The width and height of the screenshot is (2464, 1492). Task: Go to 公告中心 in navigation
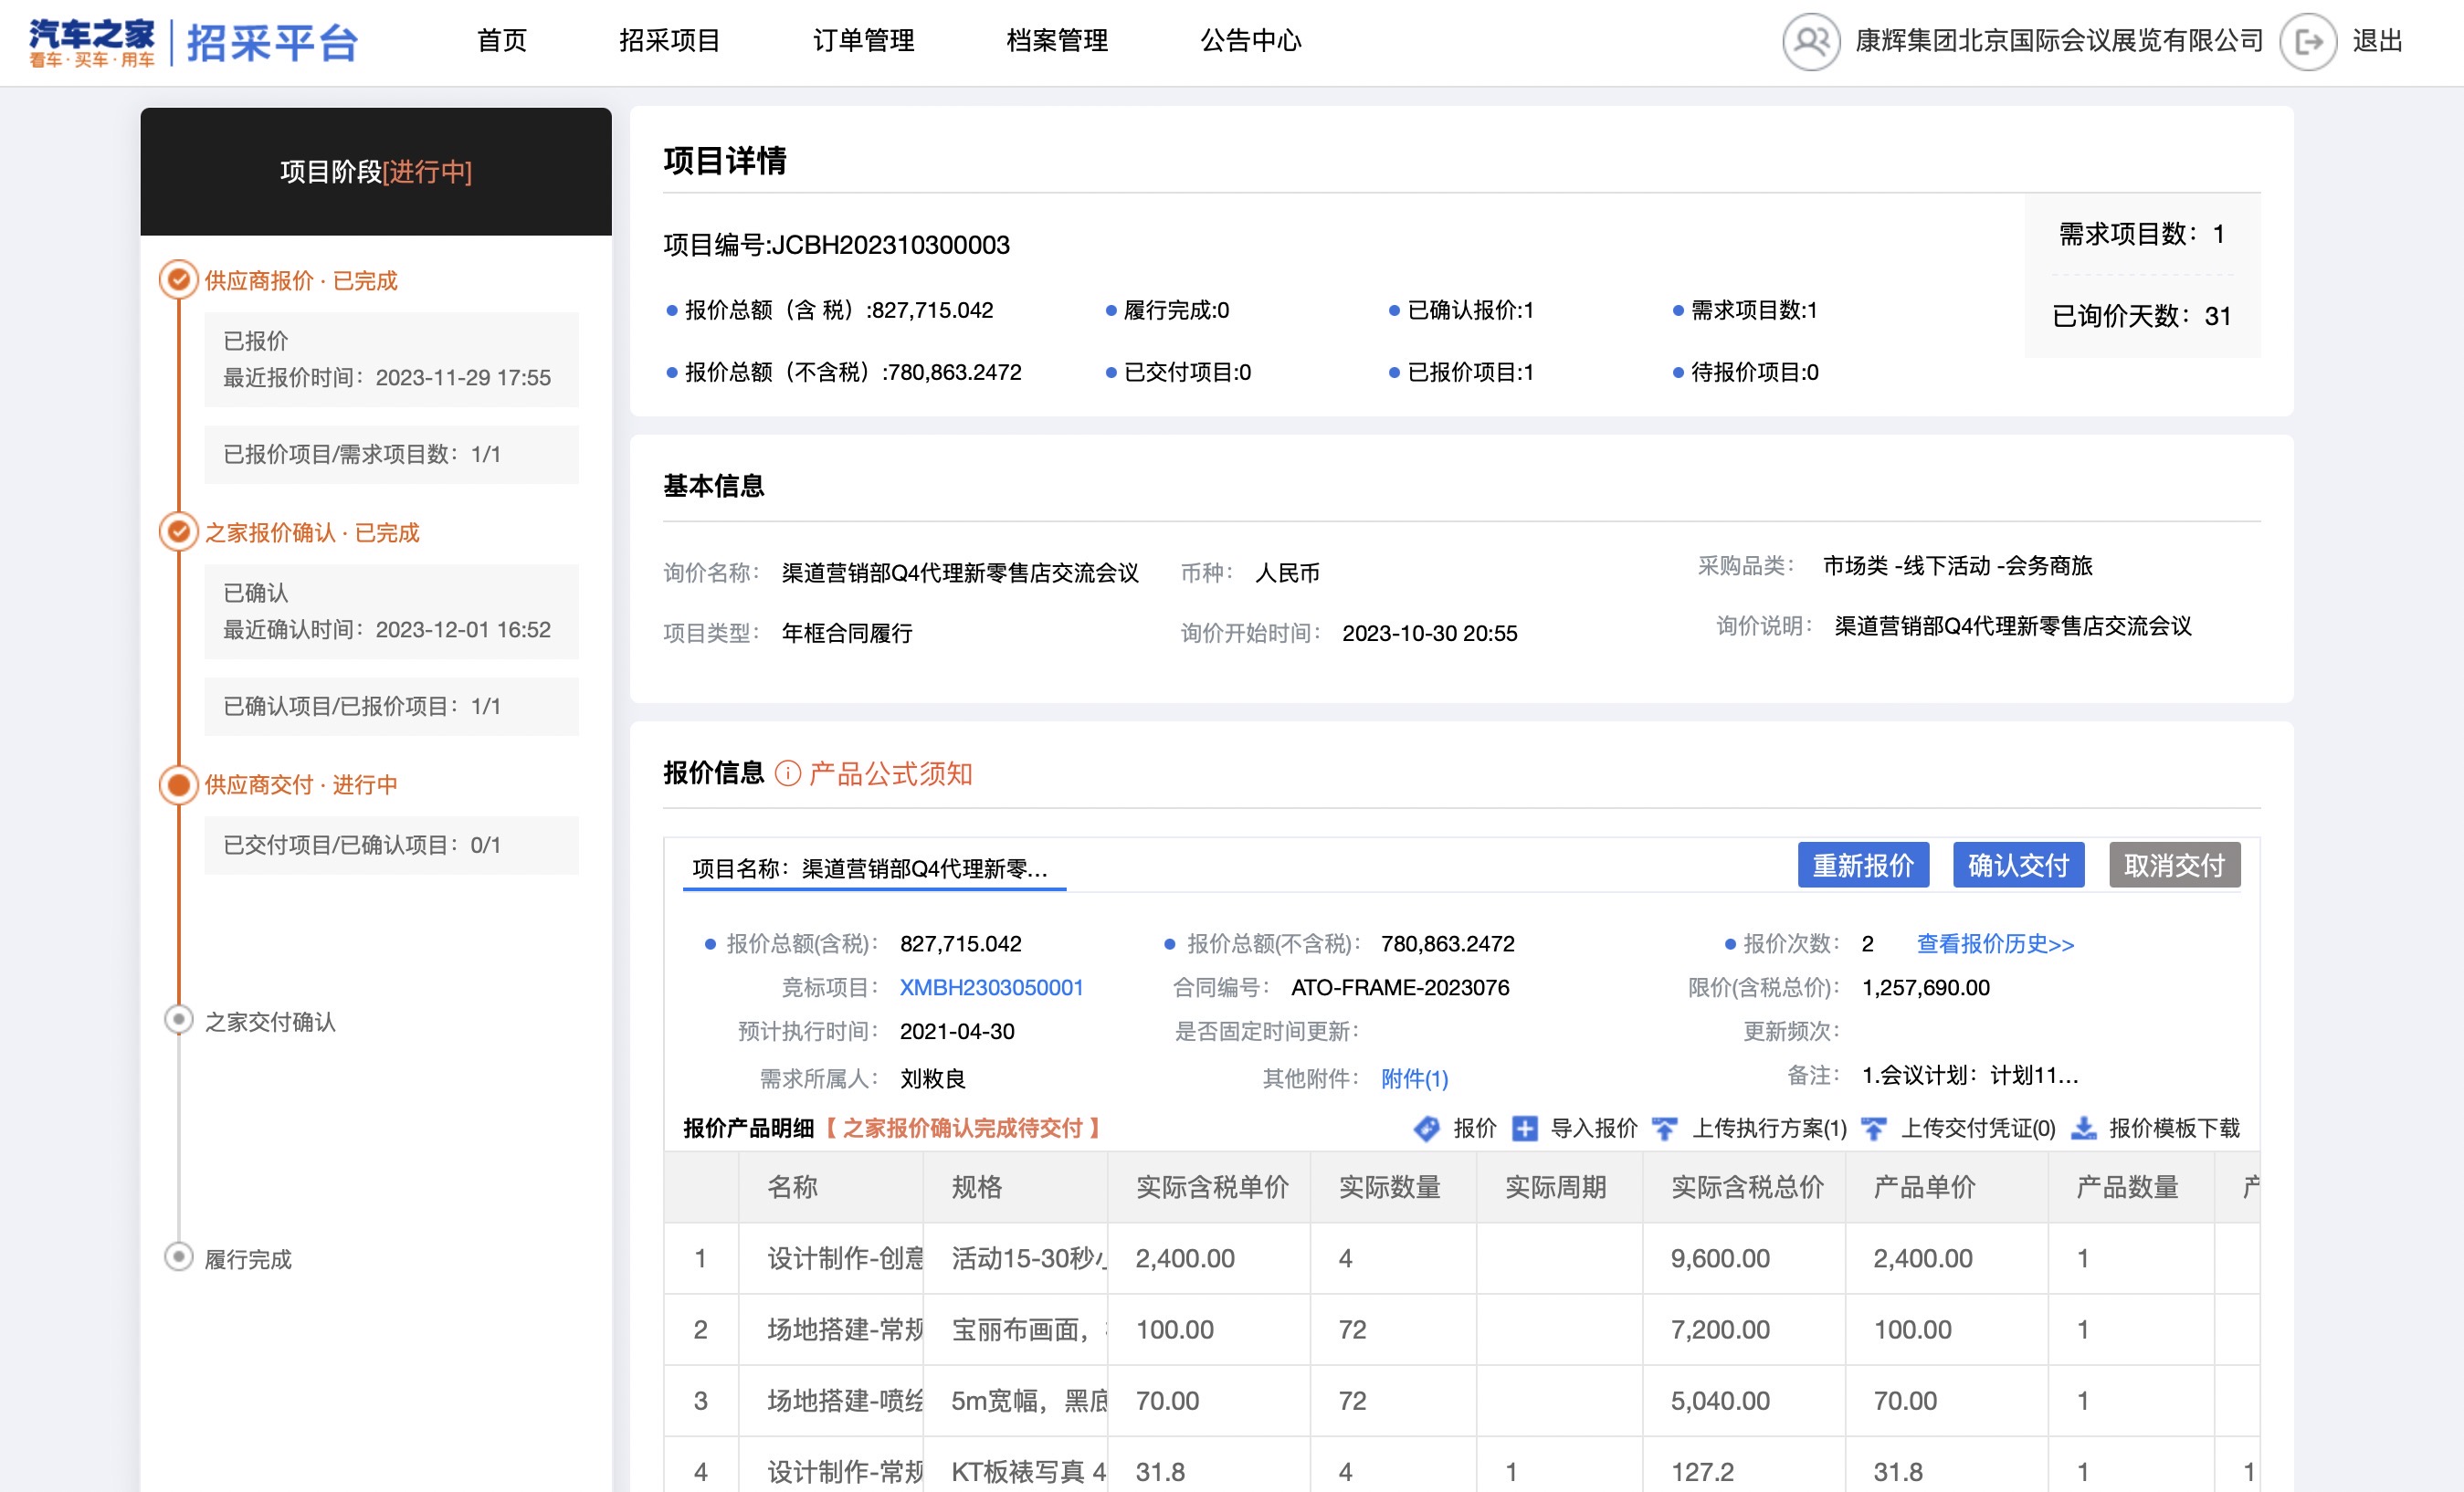tap(1250, 41)
